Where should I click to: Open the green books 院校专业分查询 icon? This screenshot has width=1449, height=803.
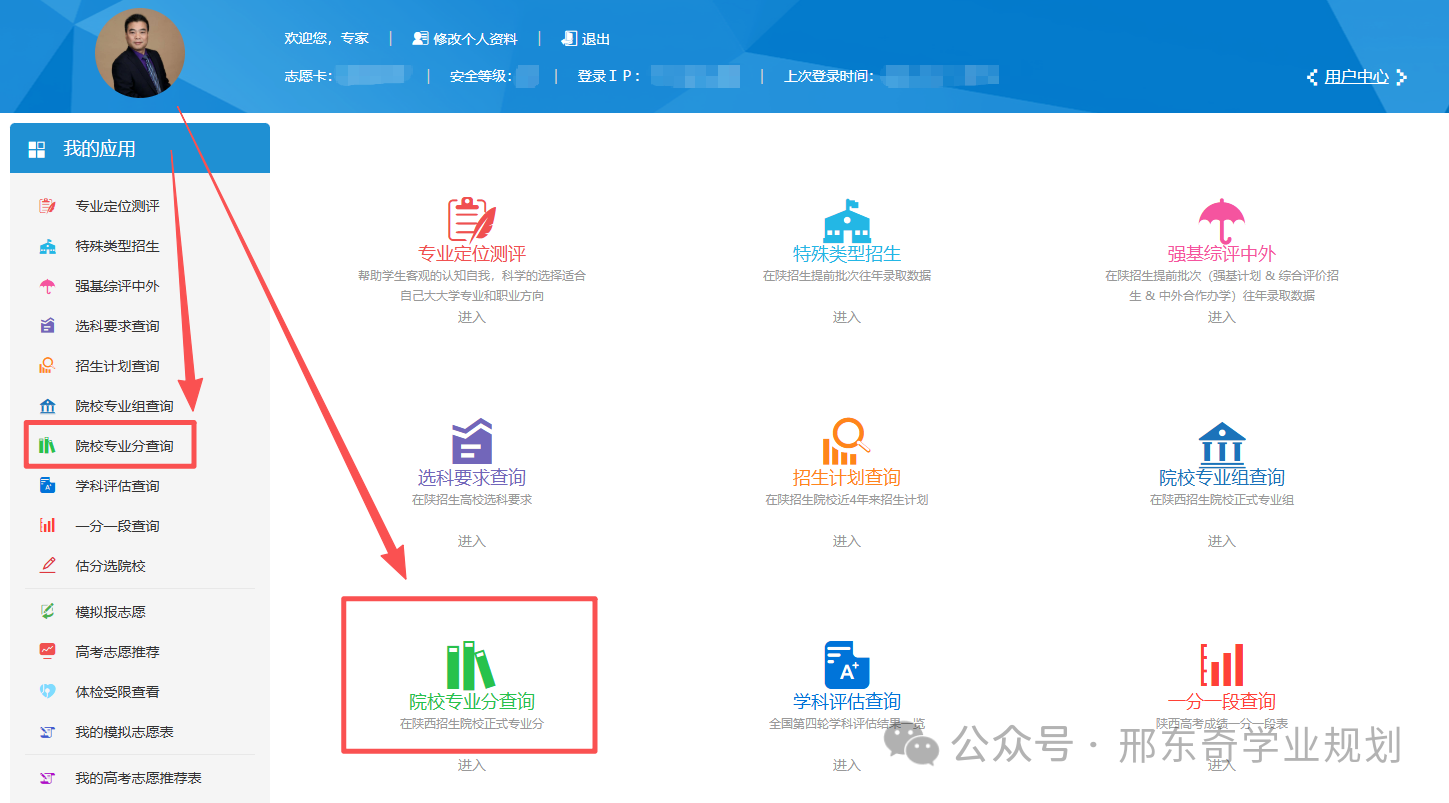(x=471, y=666)
